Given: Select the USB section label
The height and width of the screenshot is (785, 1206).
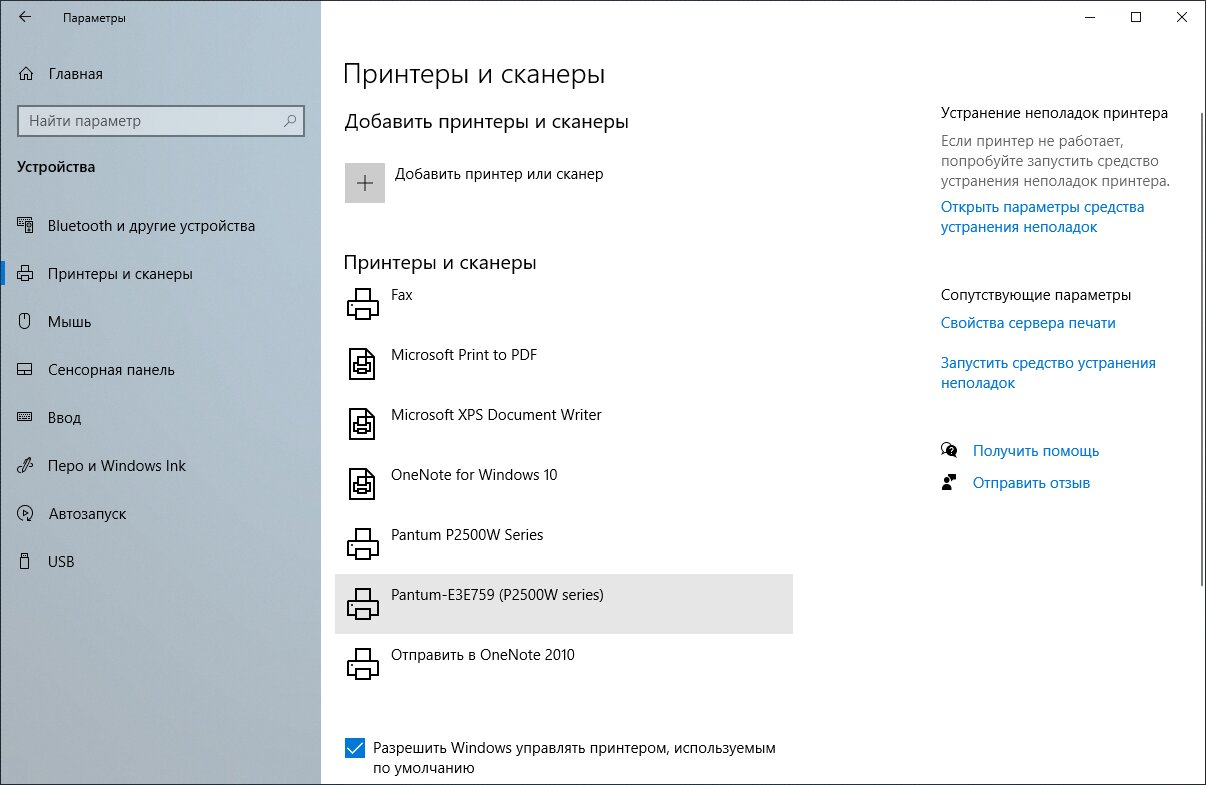Looking at the screenshot, I should [x=61, y=562].
